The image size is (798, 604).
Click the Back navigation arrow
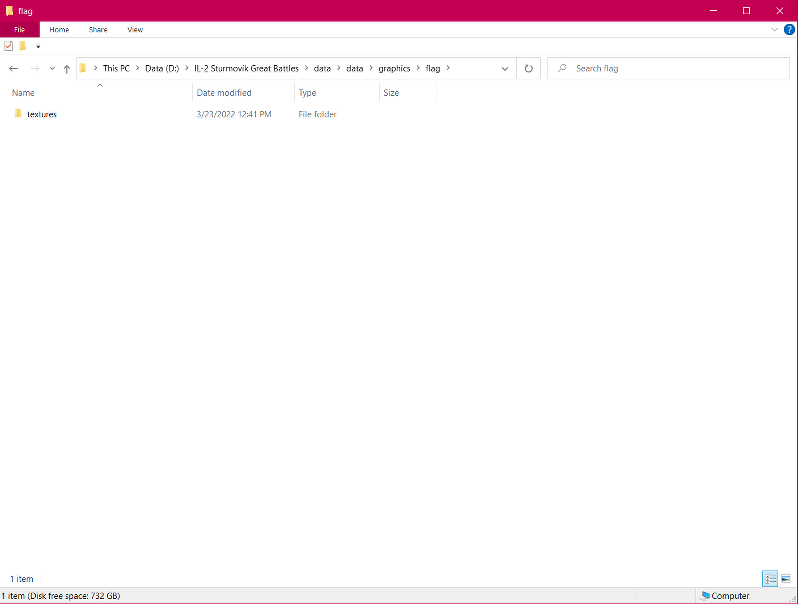(x=13, y=69)
